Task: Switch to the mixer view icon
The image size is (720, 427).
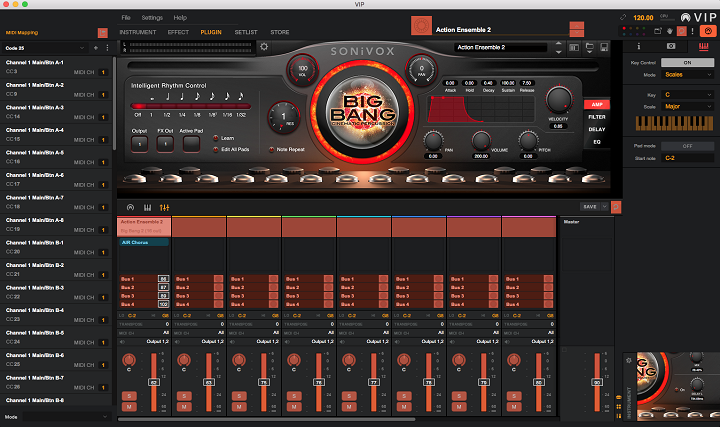Action: click(x=164, y=207)
